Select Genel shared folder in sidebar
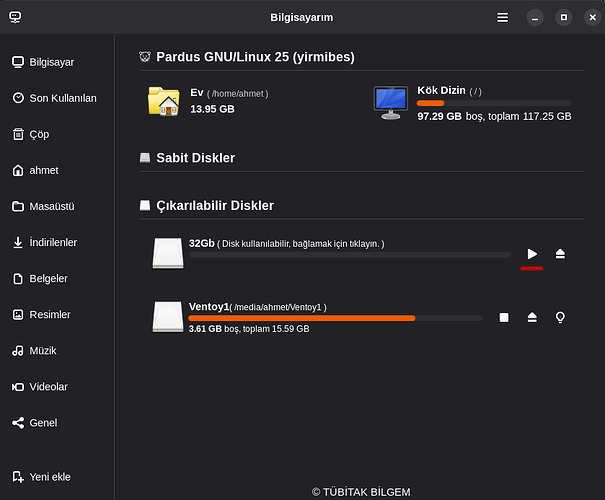Image resolution: width=605 pixels, height=500 pixels. click(x=43, y=423)
